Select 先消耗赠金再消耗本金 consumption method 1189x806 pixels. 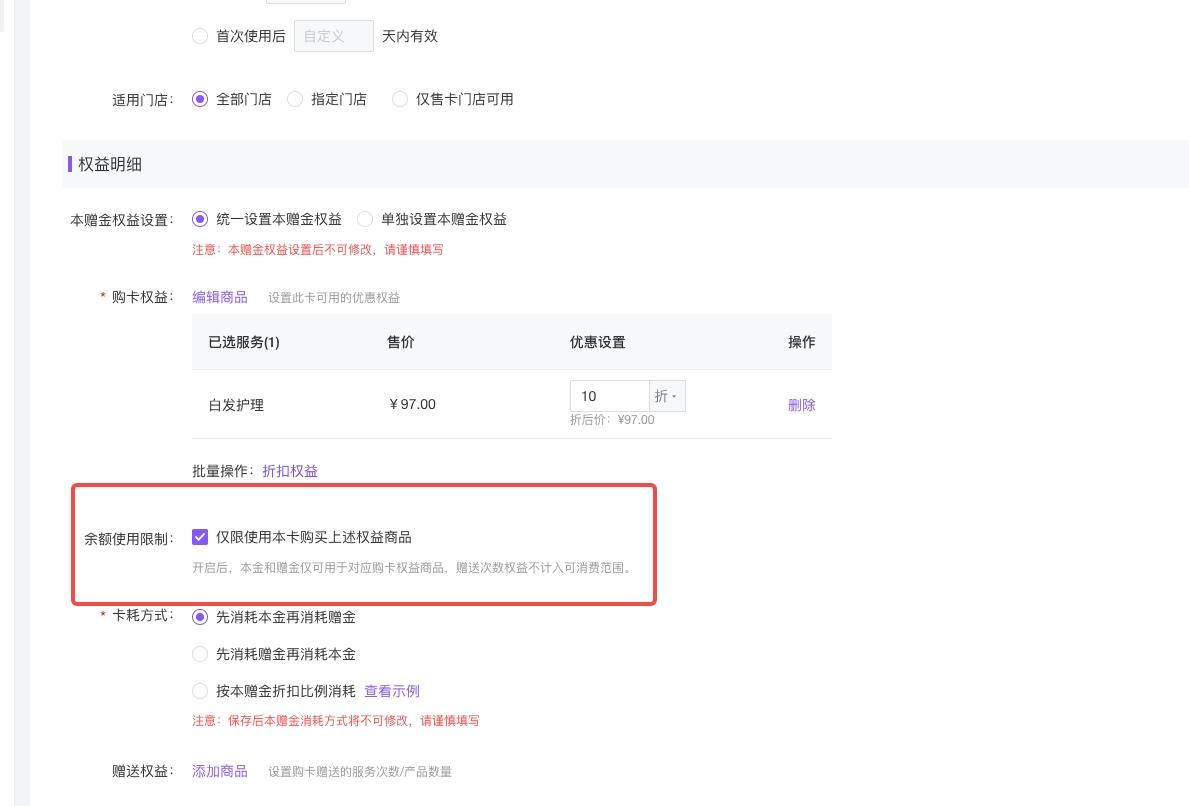click(x=200, y=654)
